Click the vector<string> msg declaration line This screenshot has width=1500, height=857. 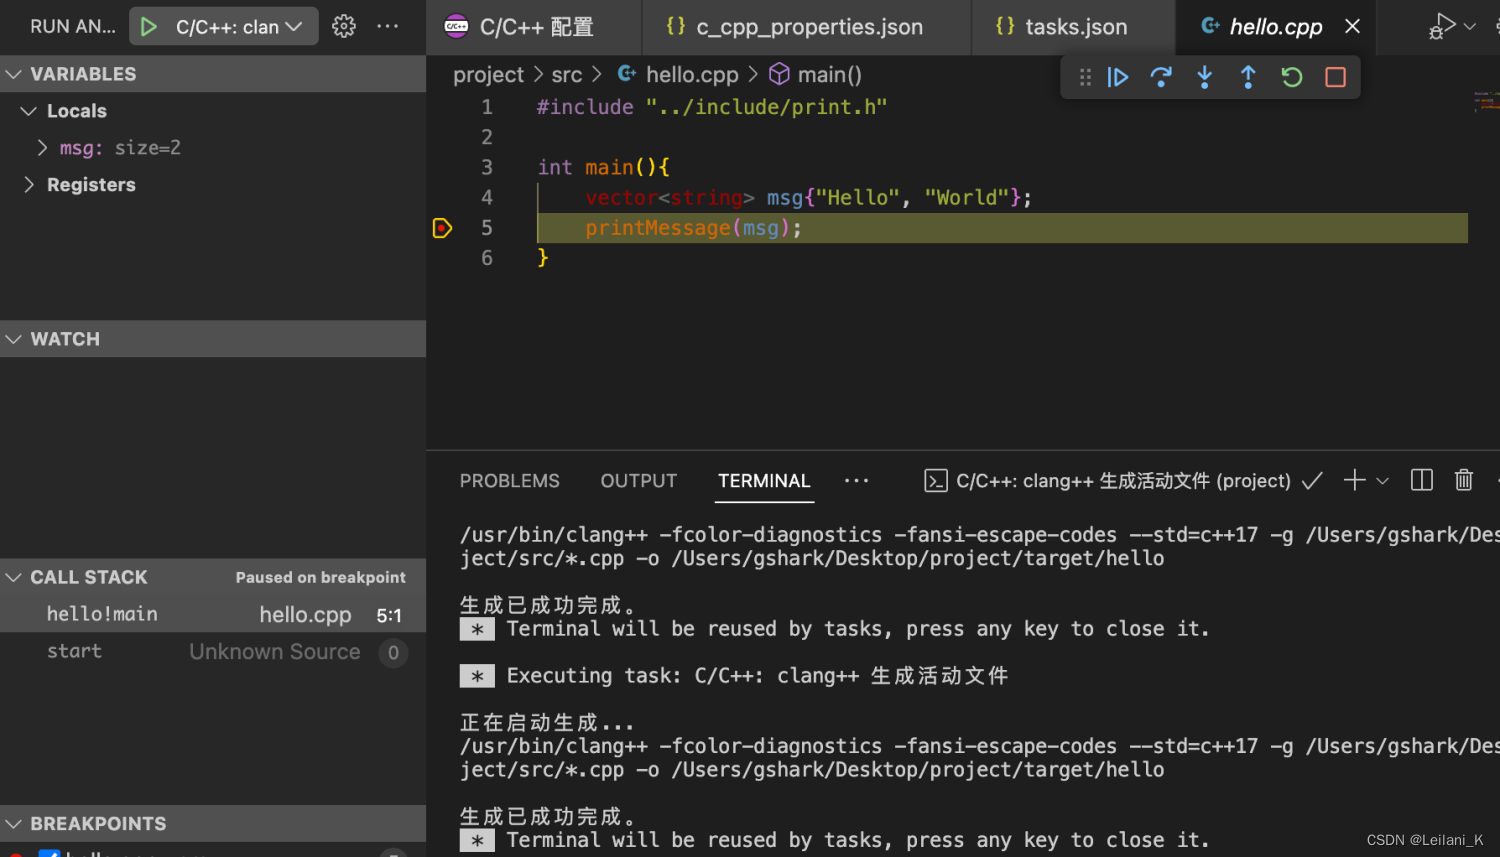tap(808, 198)
